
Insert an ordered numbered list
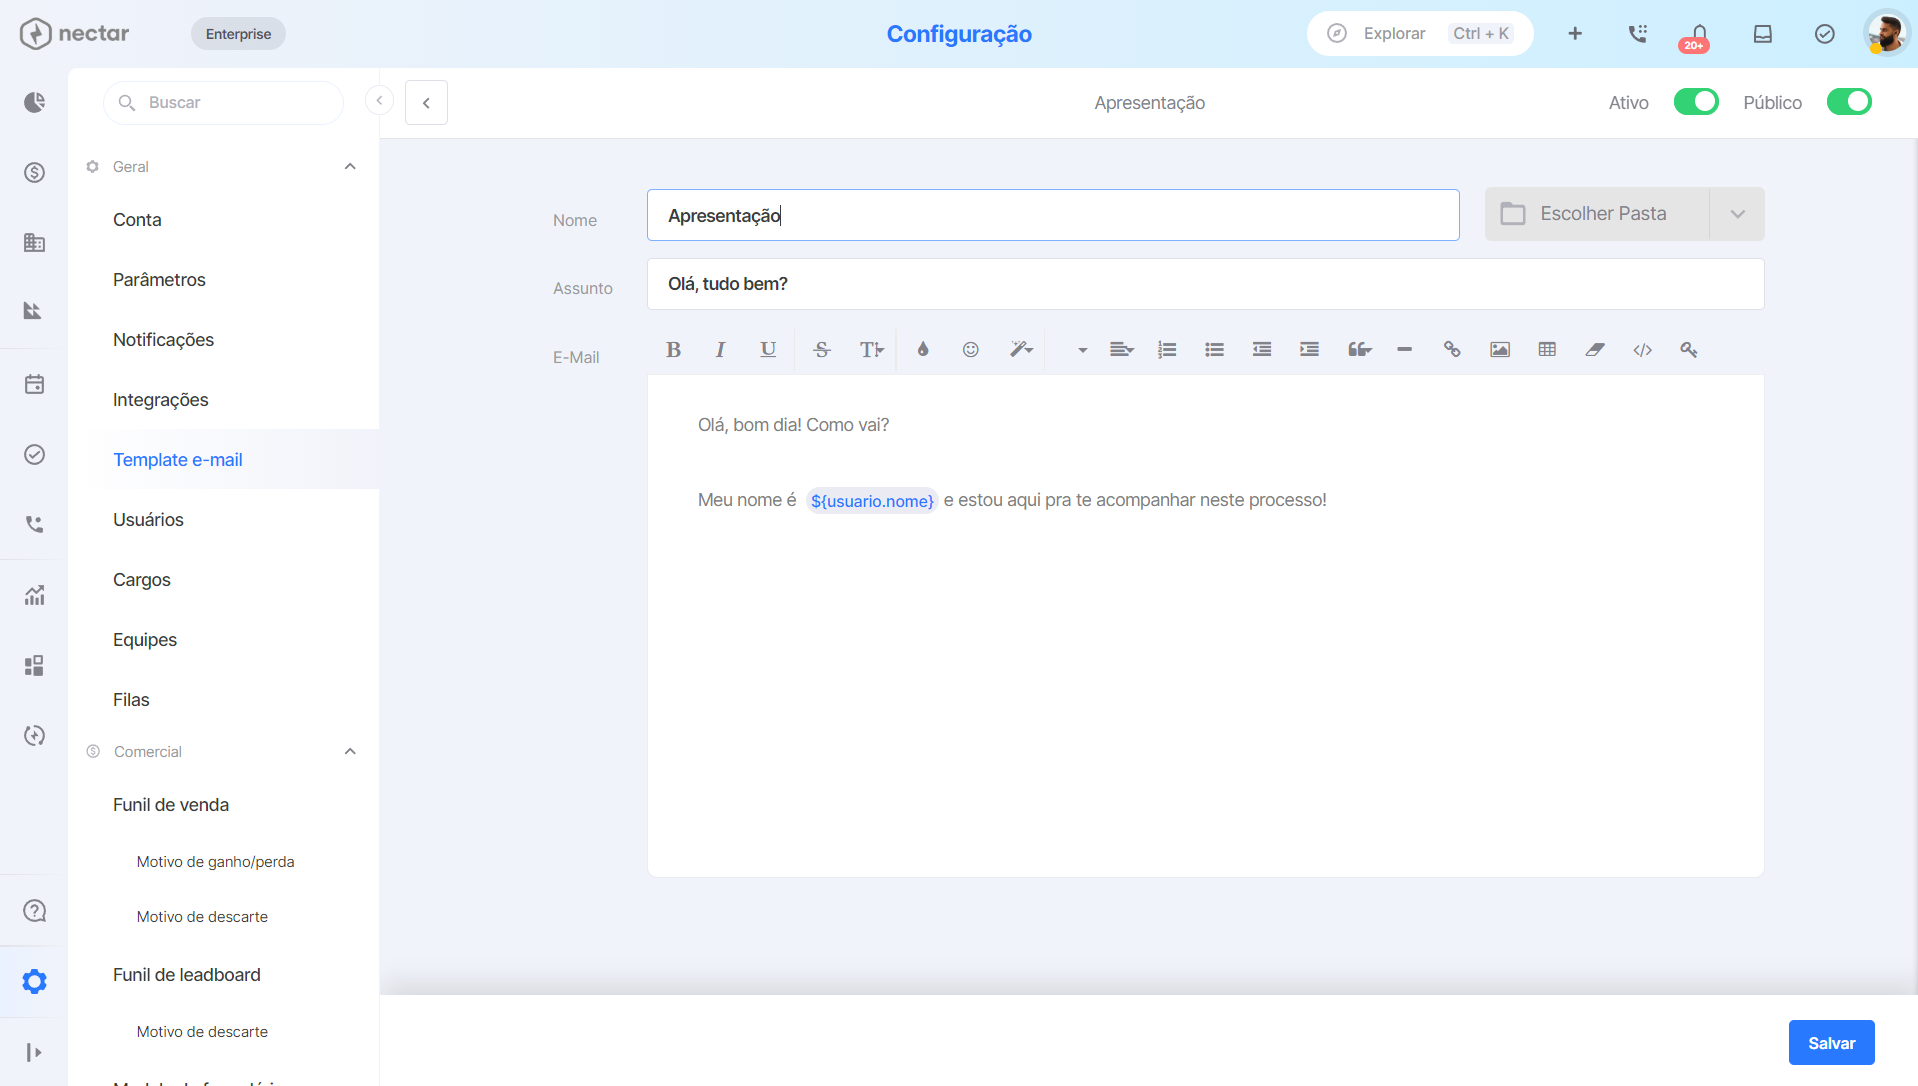tap(1167, 349)
